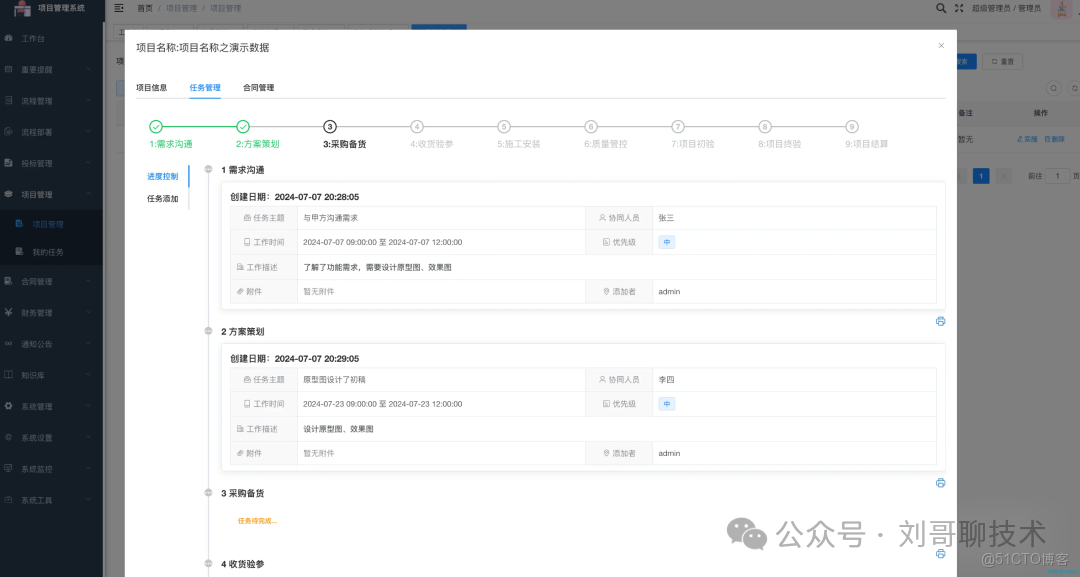This screenshot has width=1080, height=577.
Task: Click the printer icon beside 收货验参 section
Action: coord(940,552)
